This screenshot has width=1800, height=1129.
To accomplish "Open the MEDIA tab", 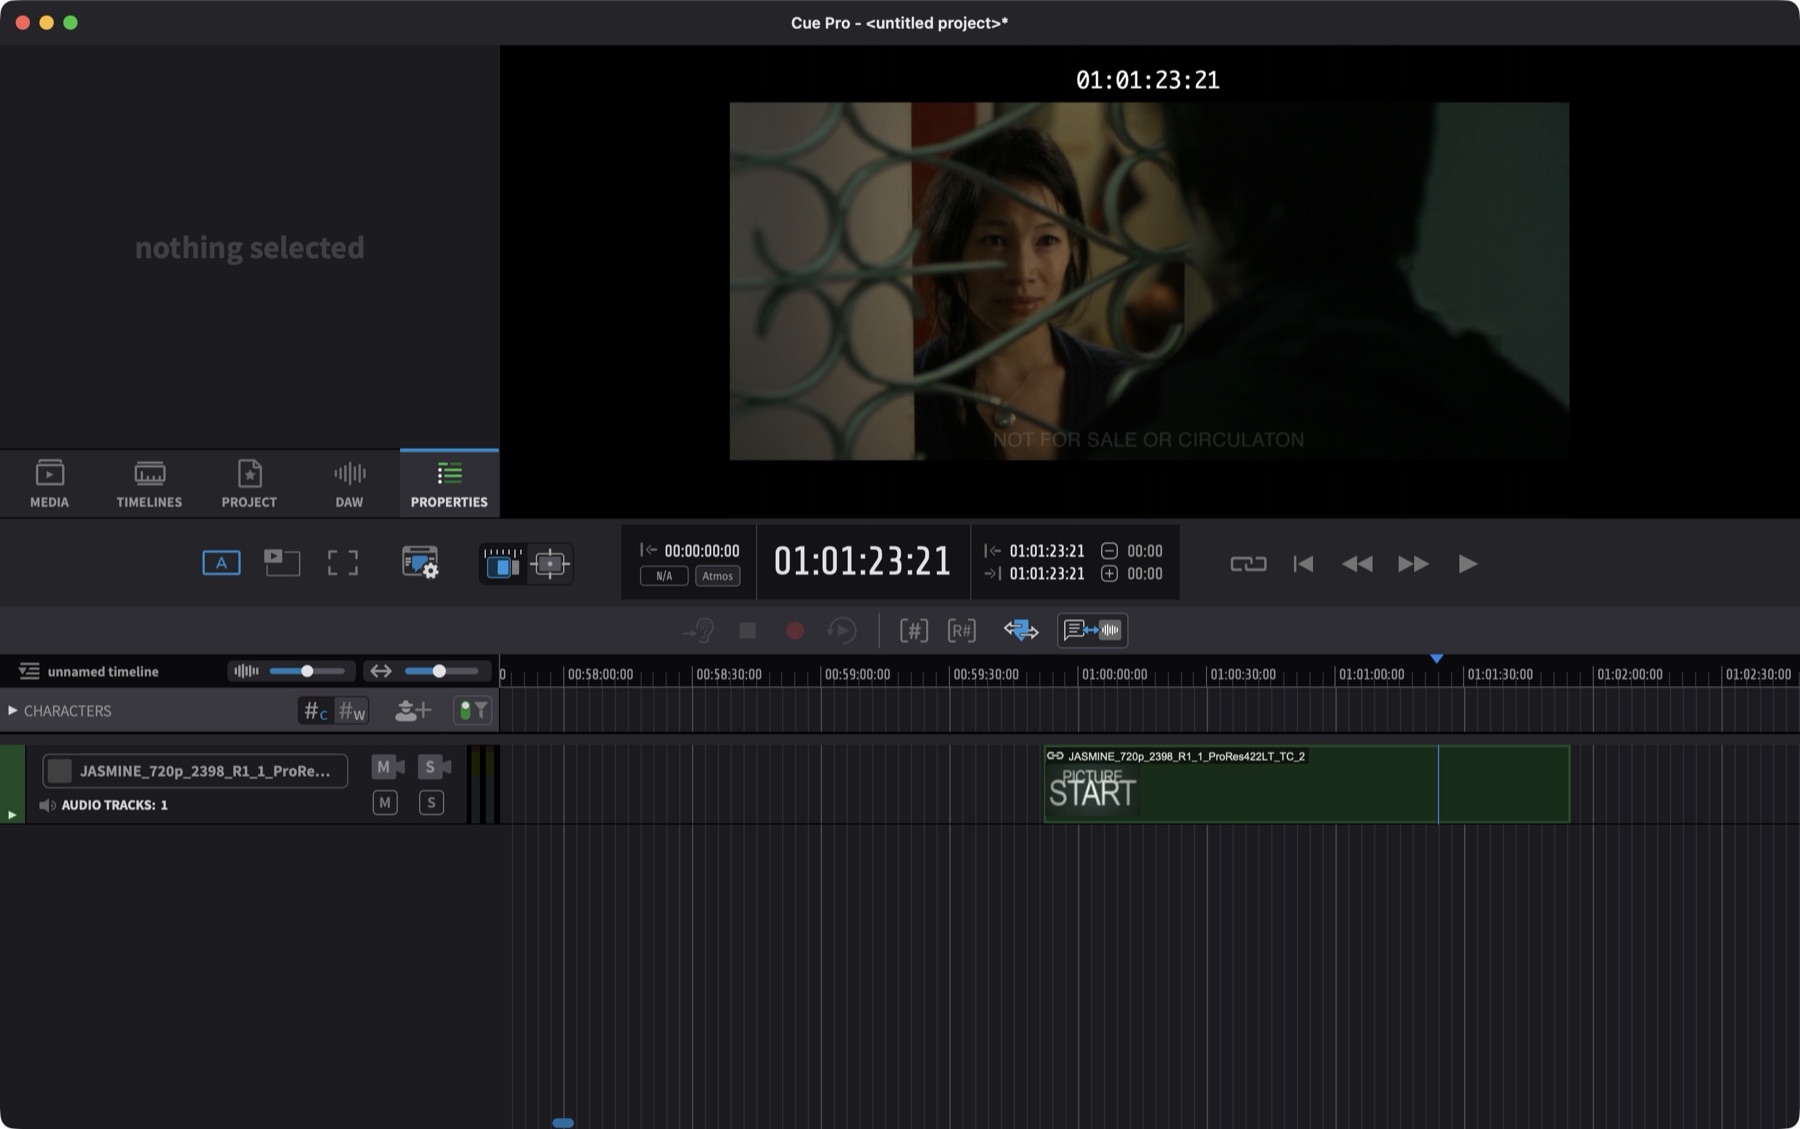I will [x=49, y=483].
